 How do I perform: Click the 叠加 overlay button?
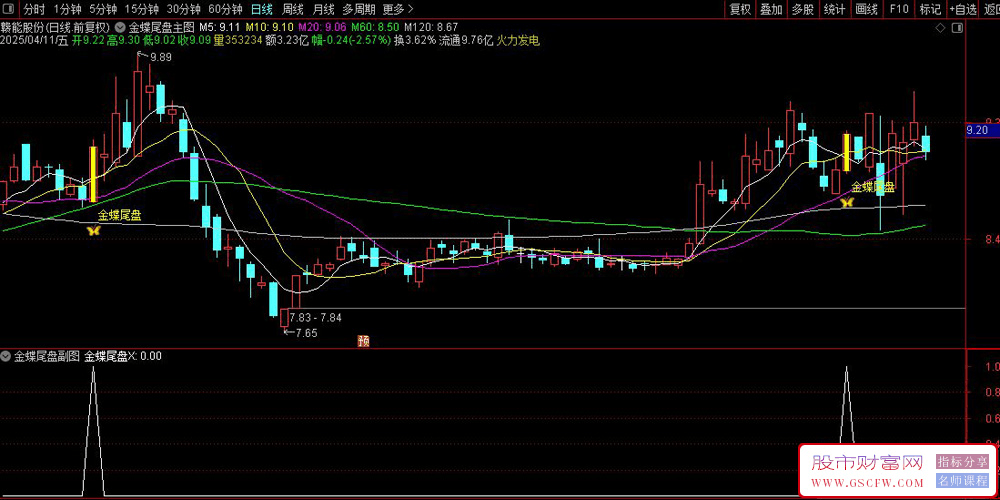point(771,9)
